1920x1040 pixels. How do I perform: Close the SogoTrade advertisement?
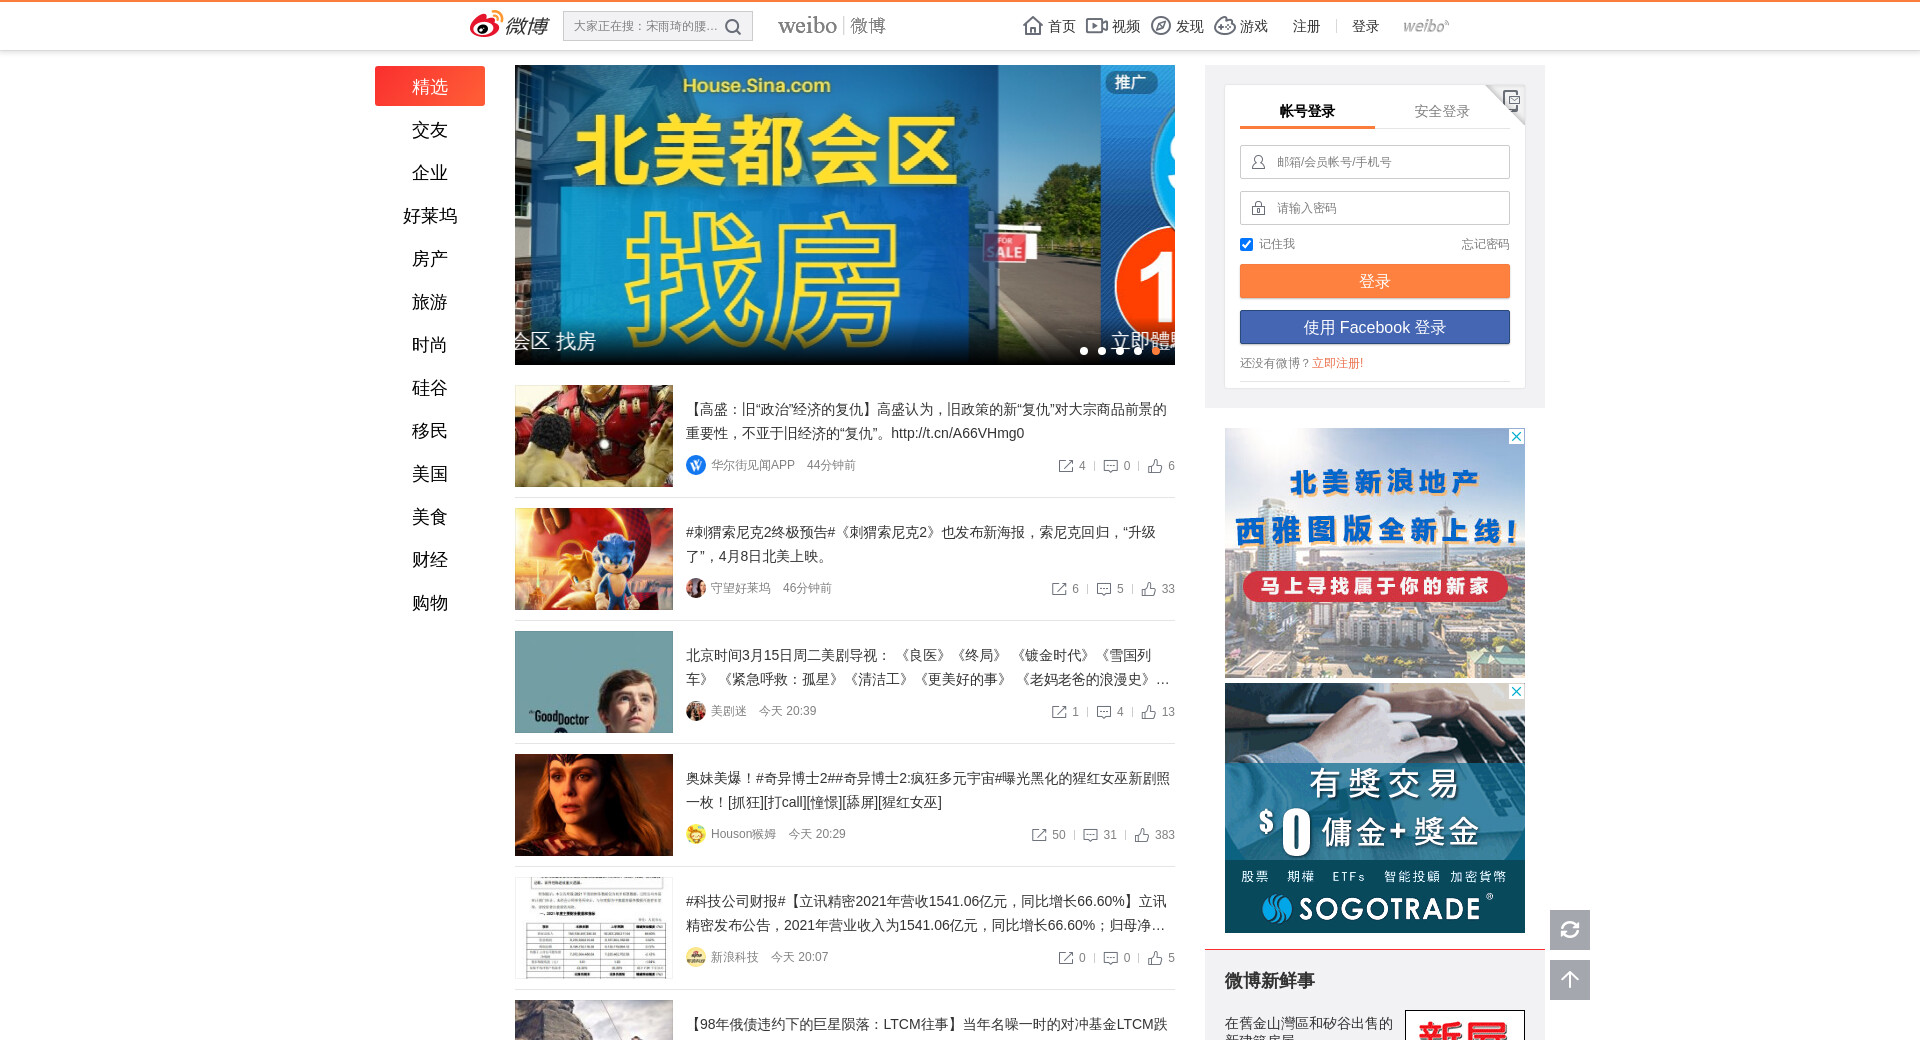coord(1516,691)
